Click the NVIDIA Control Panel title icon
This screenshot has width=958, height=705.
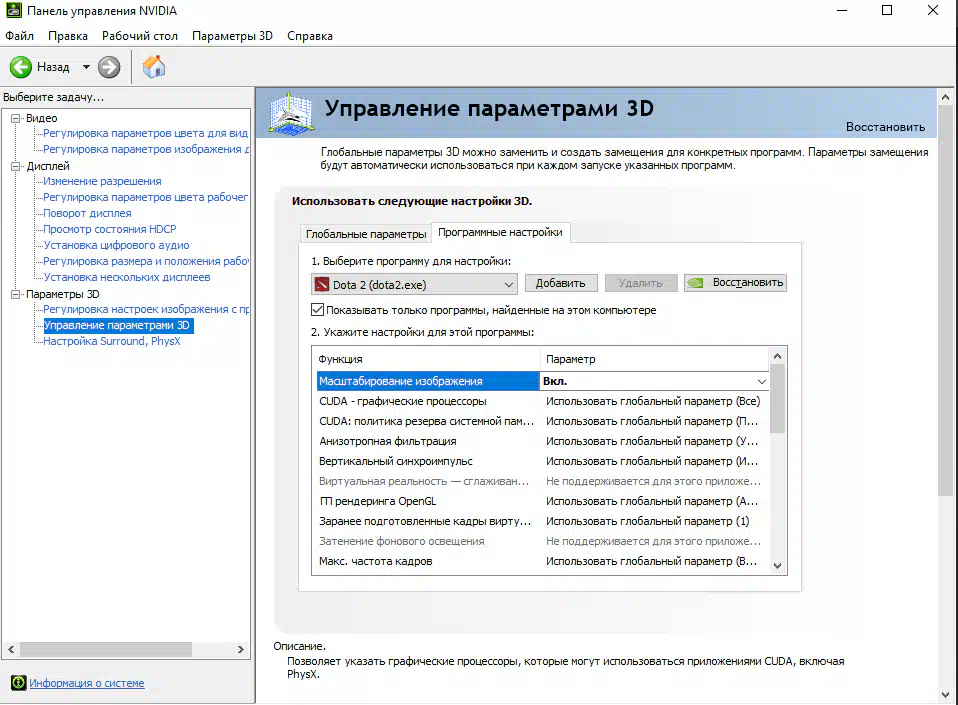(13, 10)
